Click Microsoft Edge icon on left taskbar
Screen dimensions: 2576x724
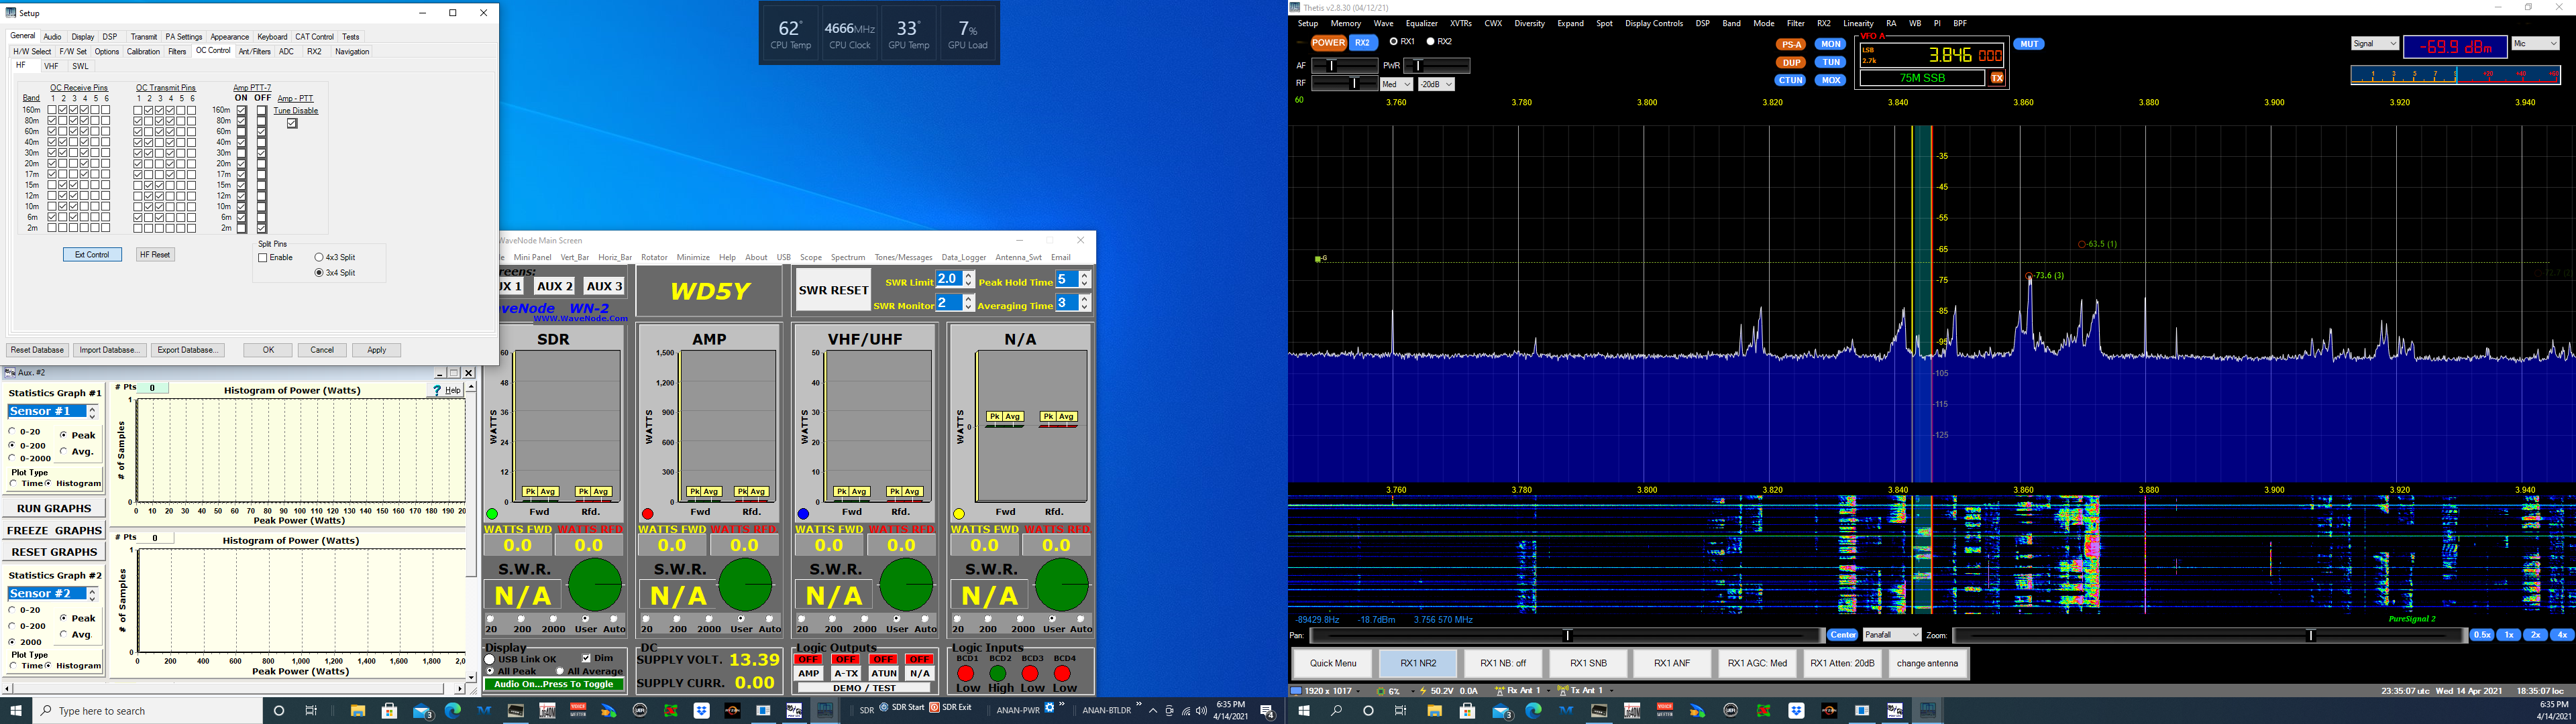point(453,711)
